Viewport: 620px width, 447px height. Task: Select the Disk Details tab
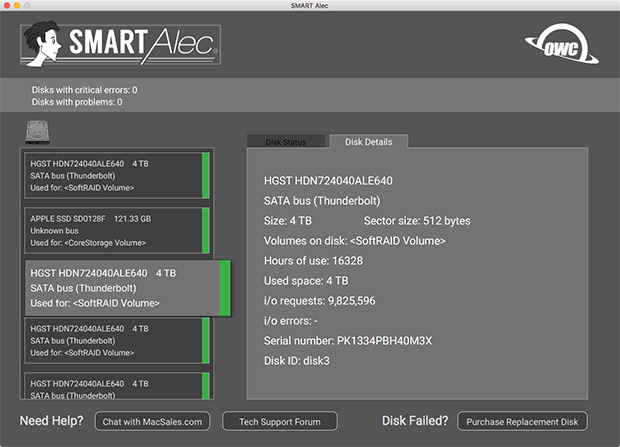(x=369, y=142)
